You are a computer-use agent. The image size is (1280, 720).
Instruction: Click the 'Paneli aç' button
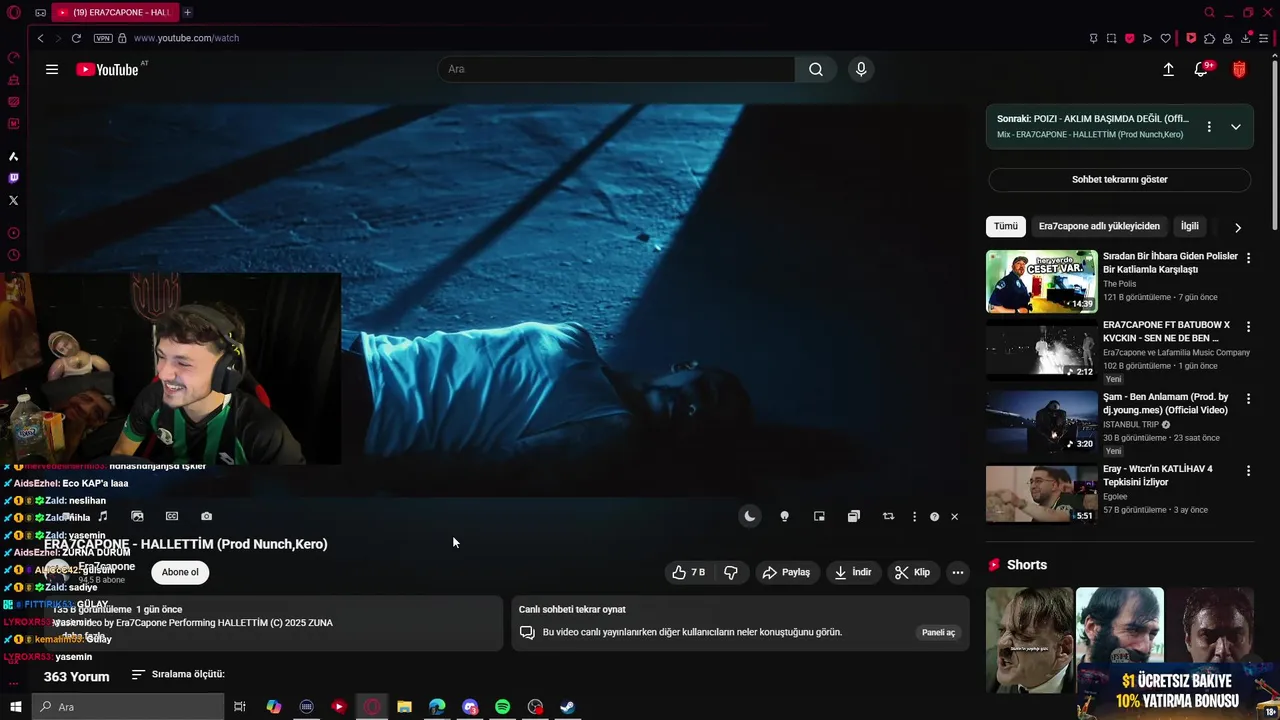click(x=938, y=632)
